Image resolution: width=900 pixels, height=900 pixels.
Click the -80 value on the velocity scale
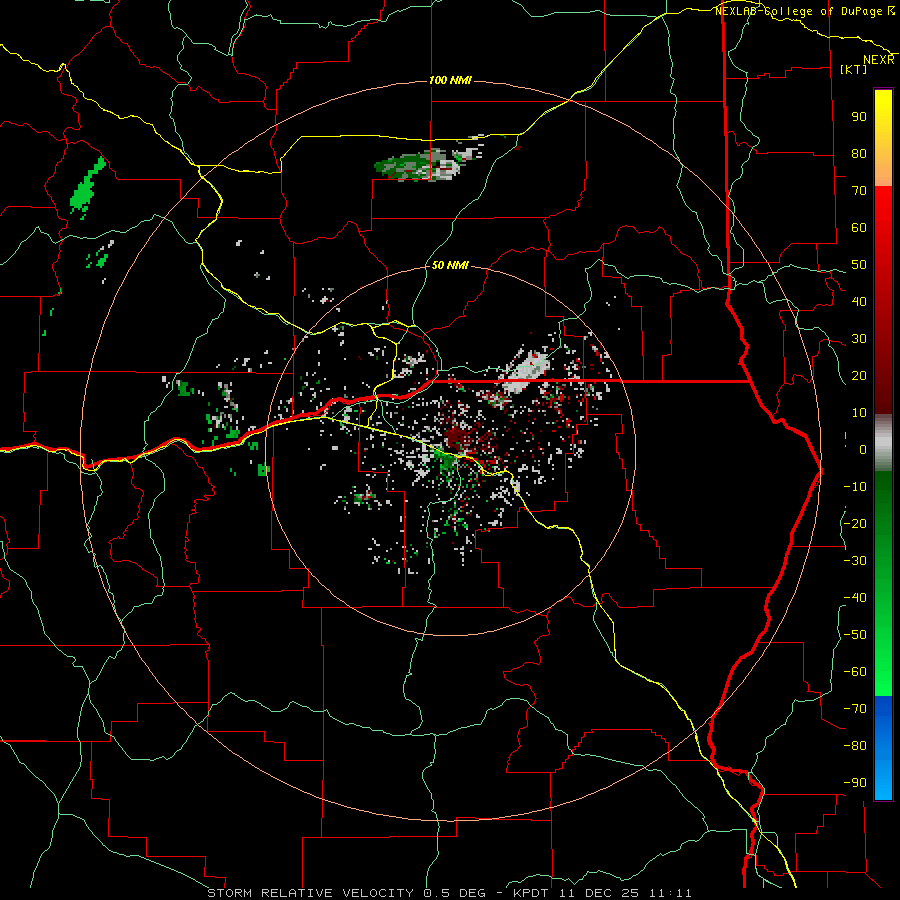pos(855,746)
